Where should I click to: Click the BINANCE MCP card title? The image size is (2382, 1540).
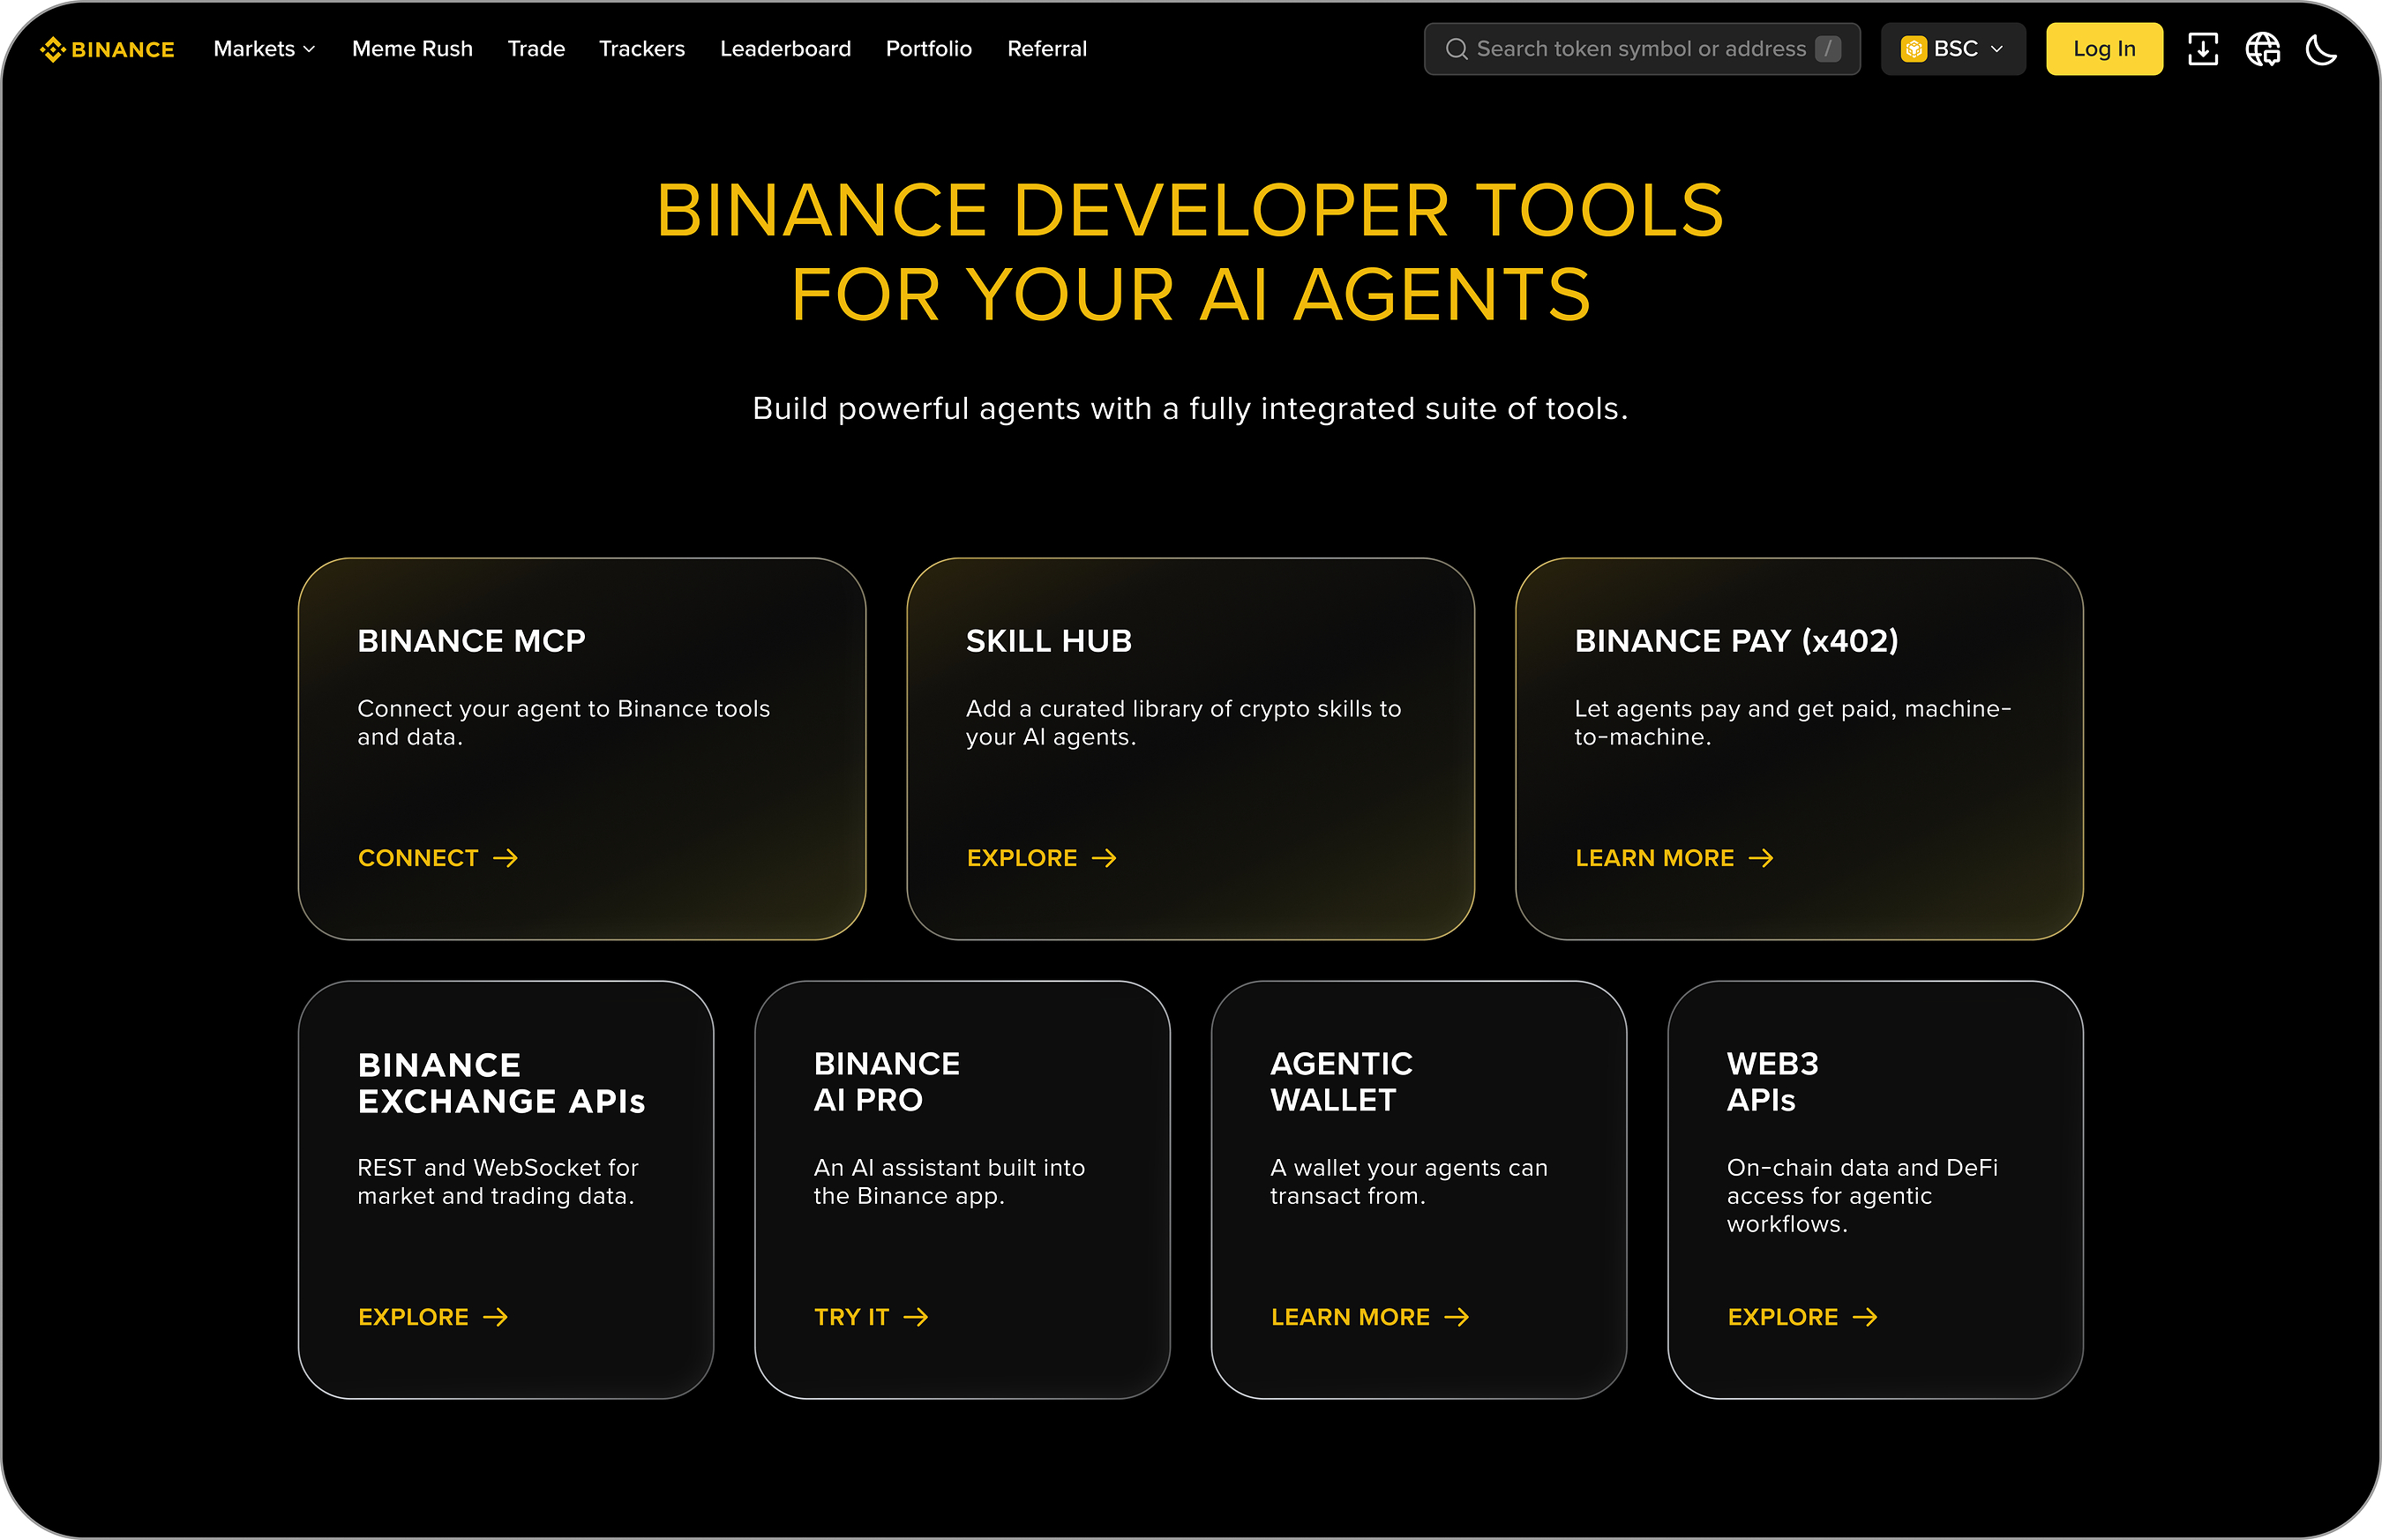pyautogui.click(x=471, y=641)
